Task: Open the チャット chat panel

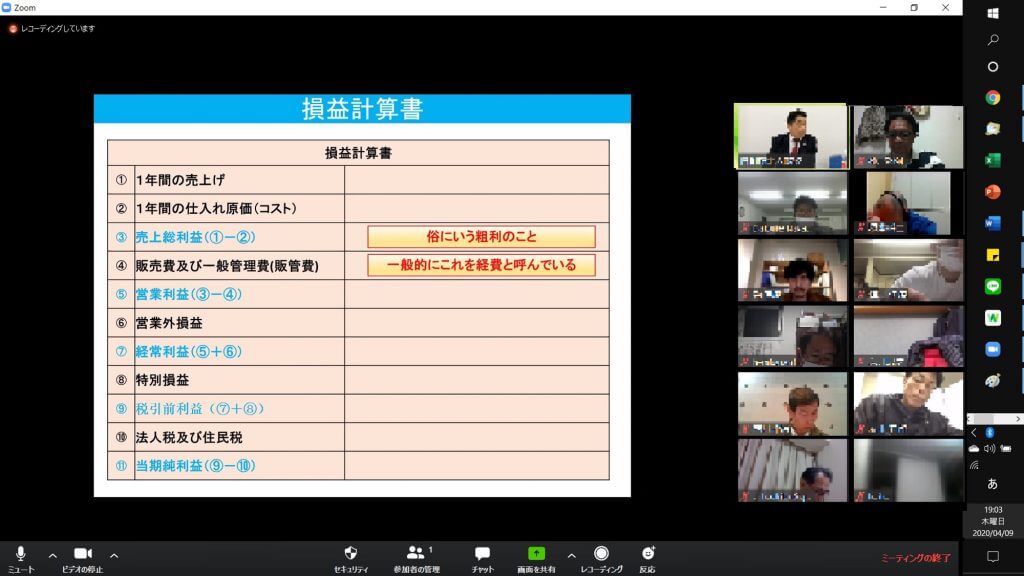Action: 483,559
